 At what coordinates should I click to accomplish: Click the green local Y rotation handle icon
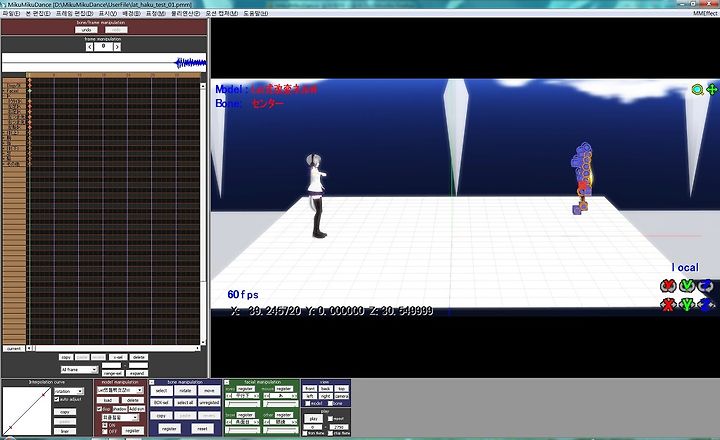pos(687,286)
